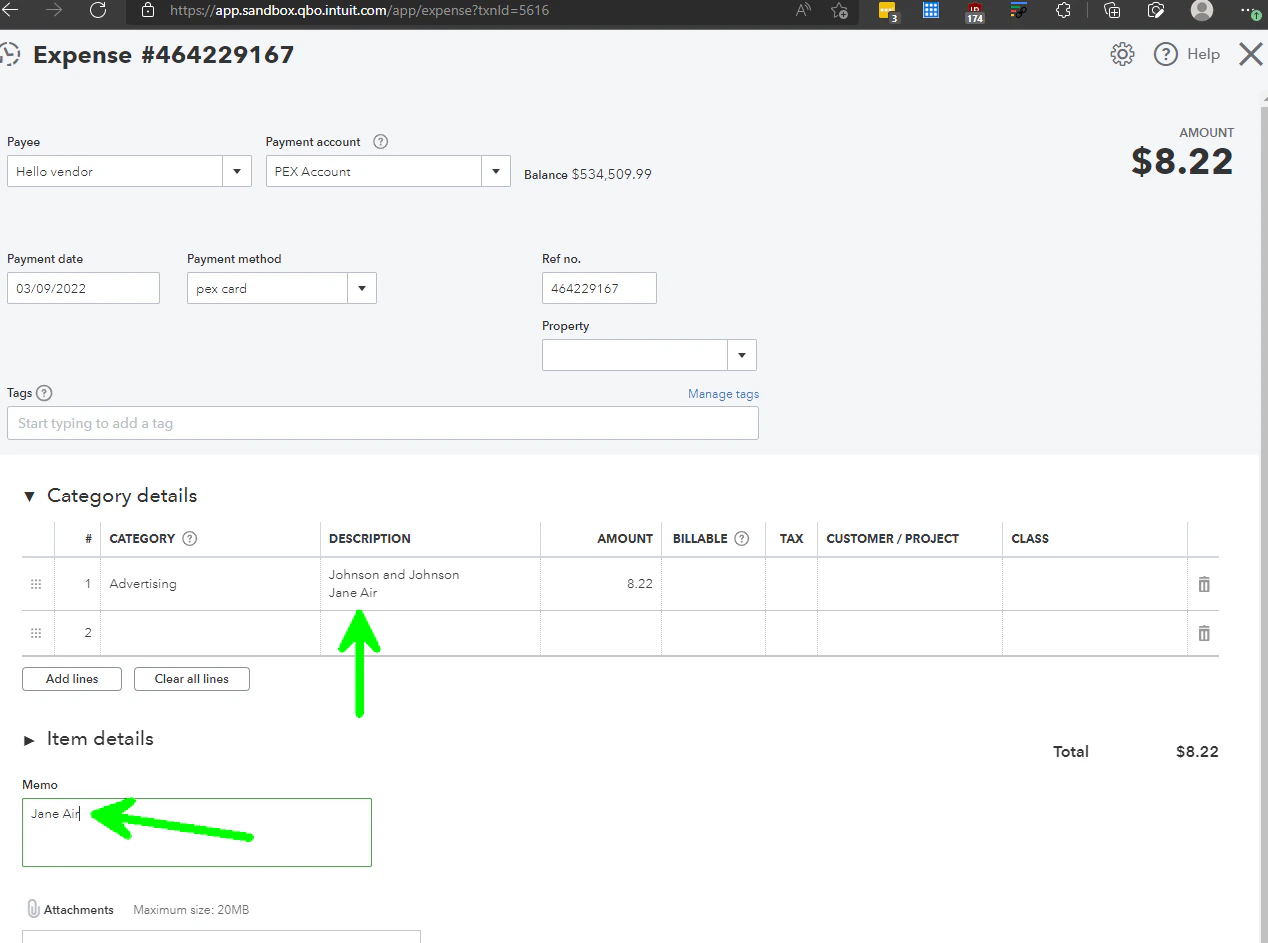Click the Johnson and Johnson description cell
Viewport: 1268px width, 943px height.
tap(430, 584)
